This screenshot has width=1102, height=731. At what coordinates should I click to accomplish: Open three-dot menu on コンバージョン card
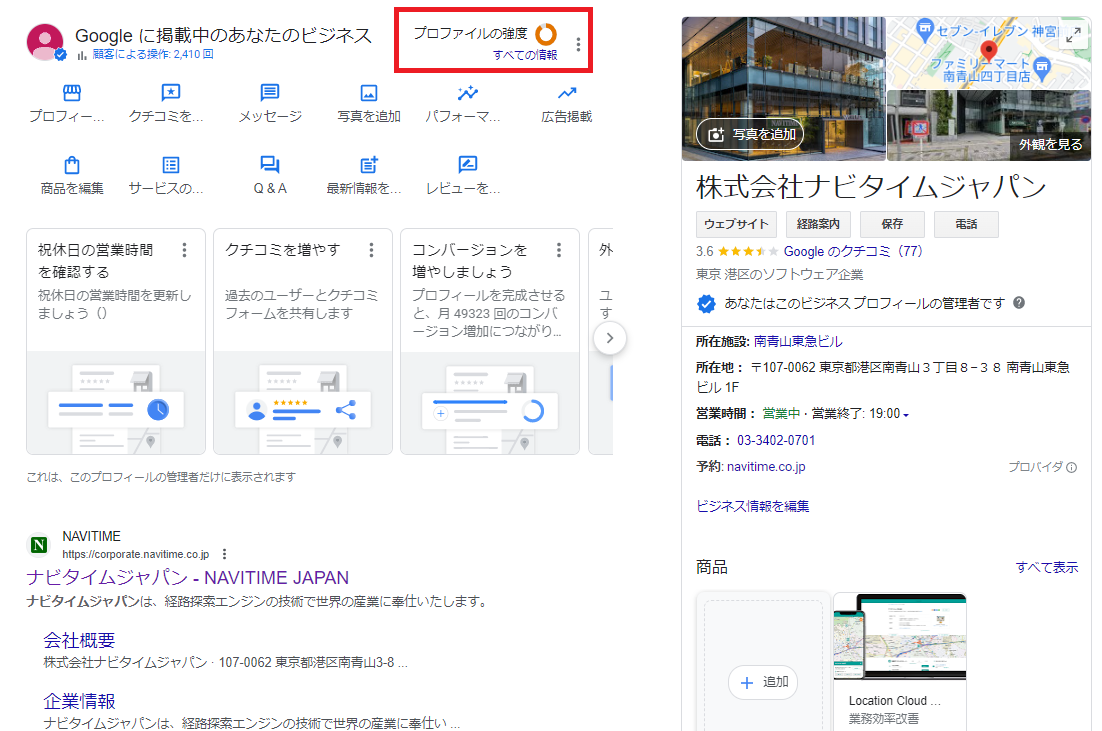pos(559,250)
